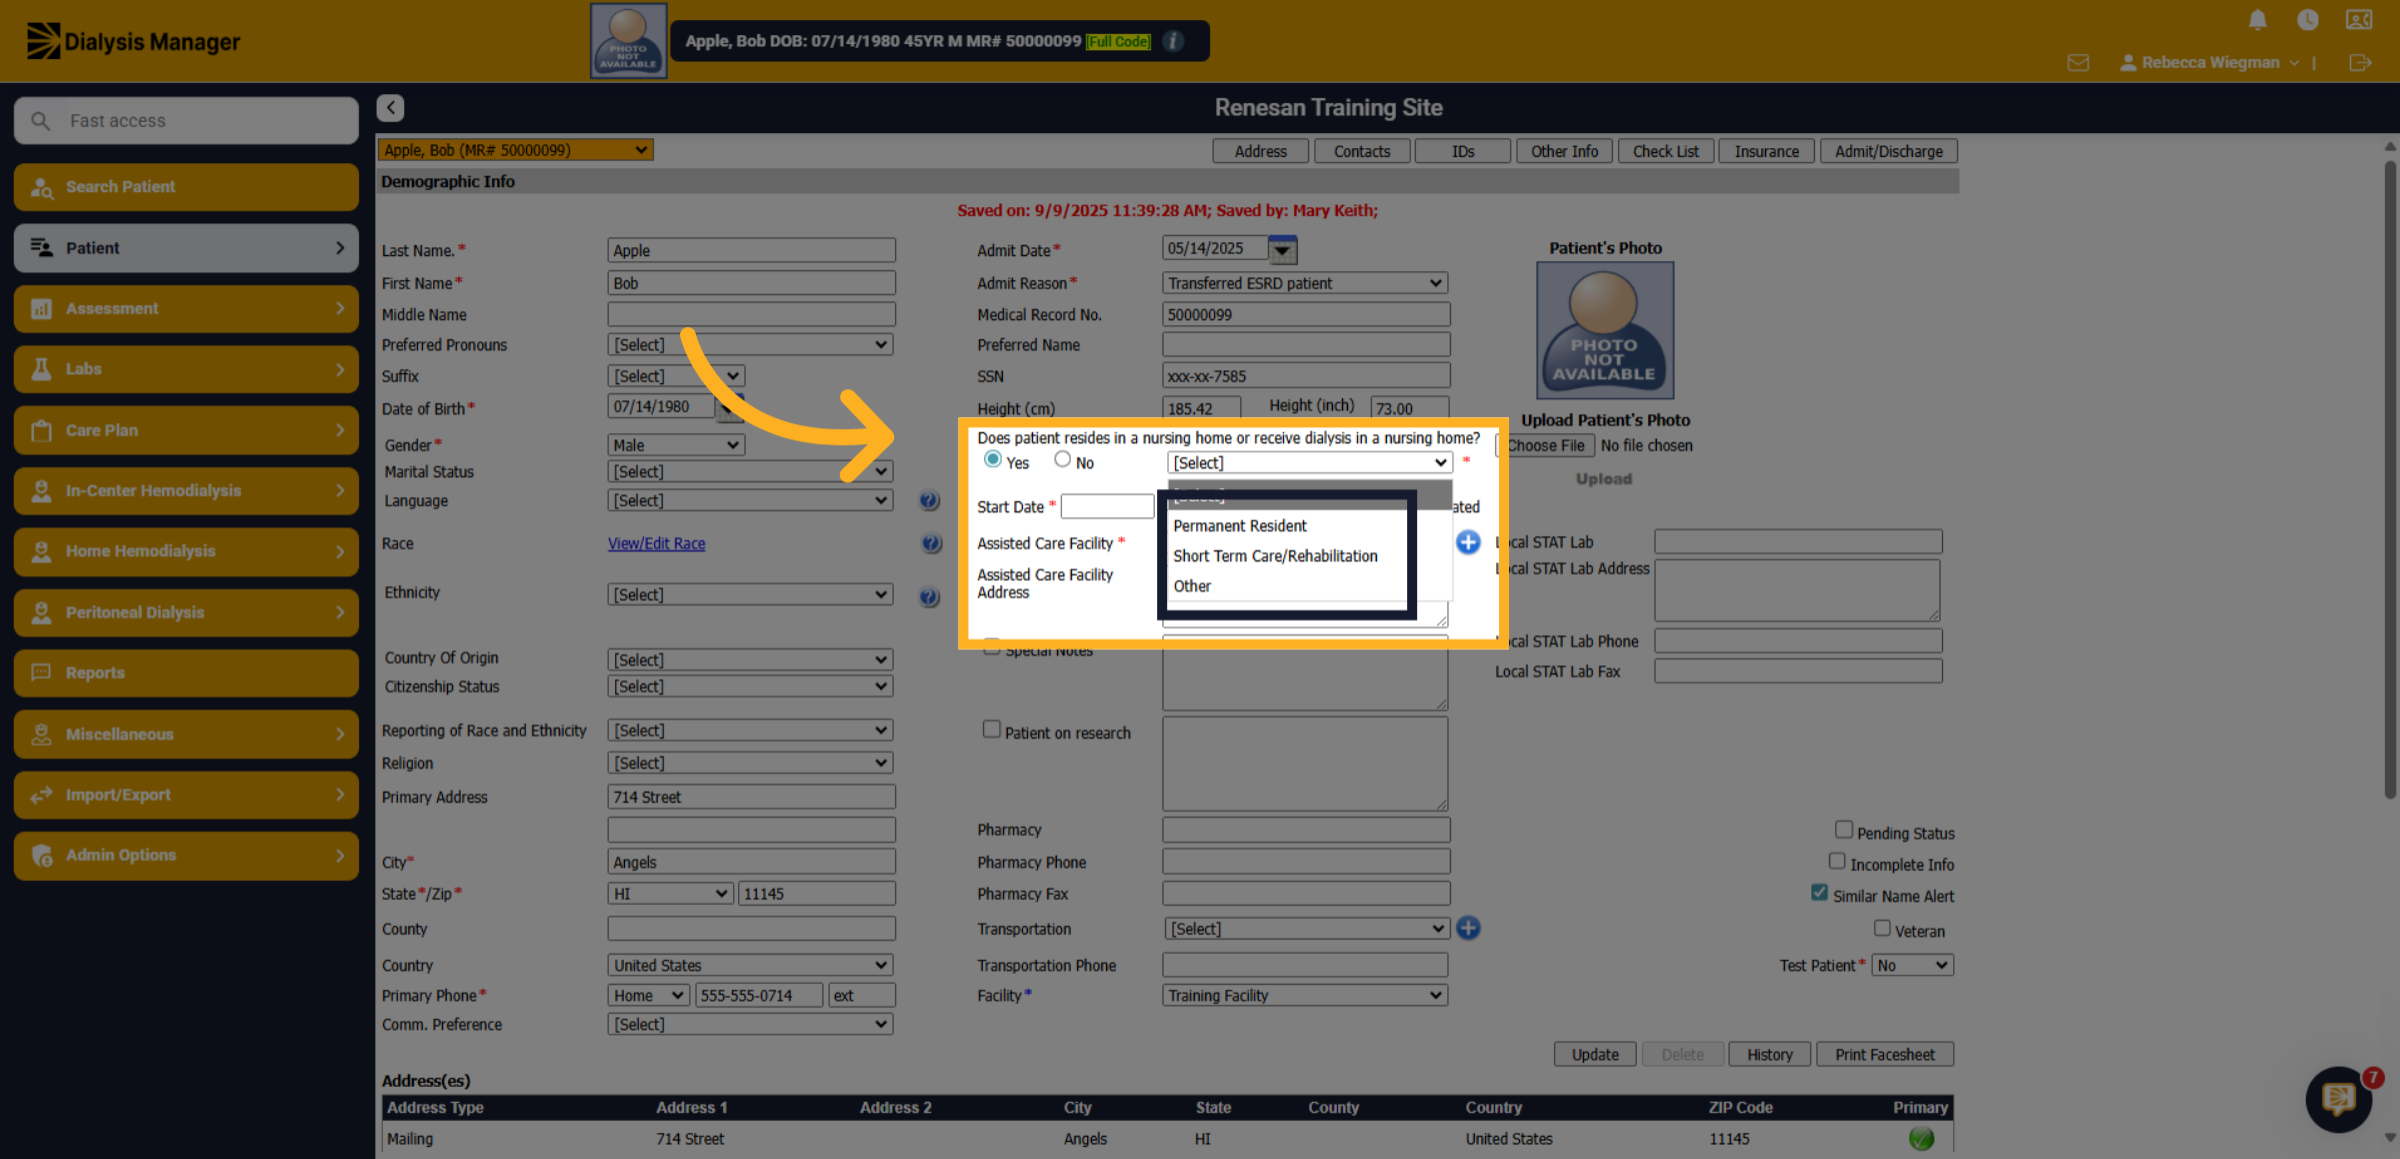Screen dimensions: 2400x1159
Task: Open the mail envelope icon
Action: pyautogui.click(x=2078, y=63)
